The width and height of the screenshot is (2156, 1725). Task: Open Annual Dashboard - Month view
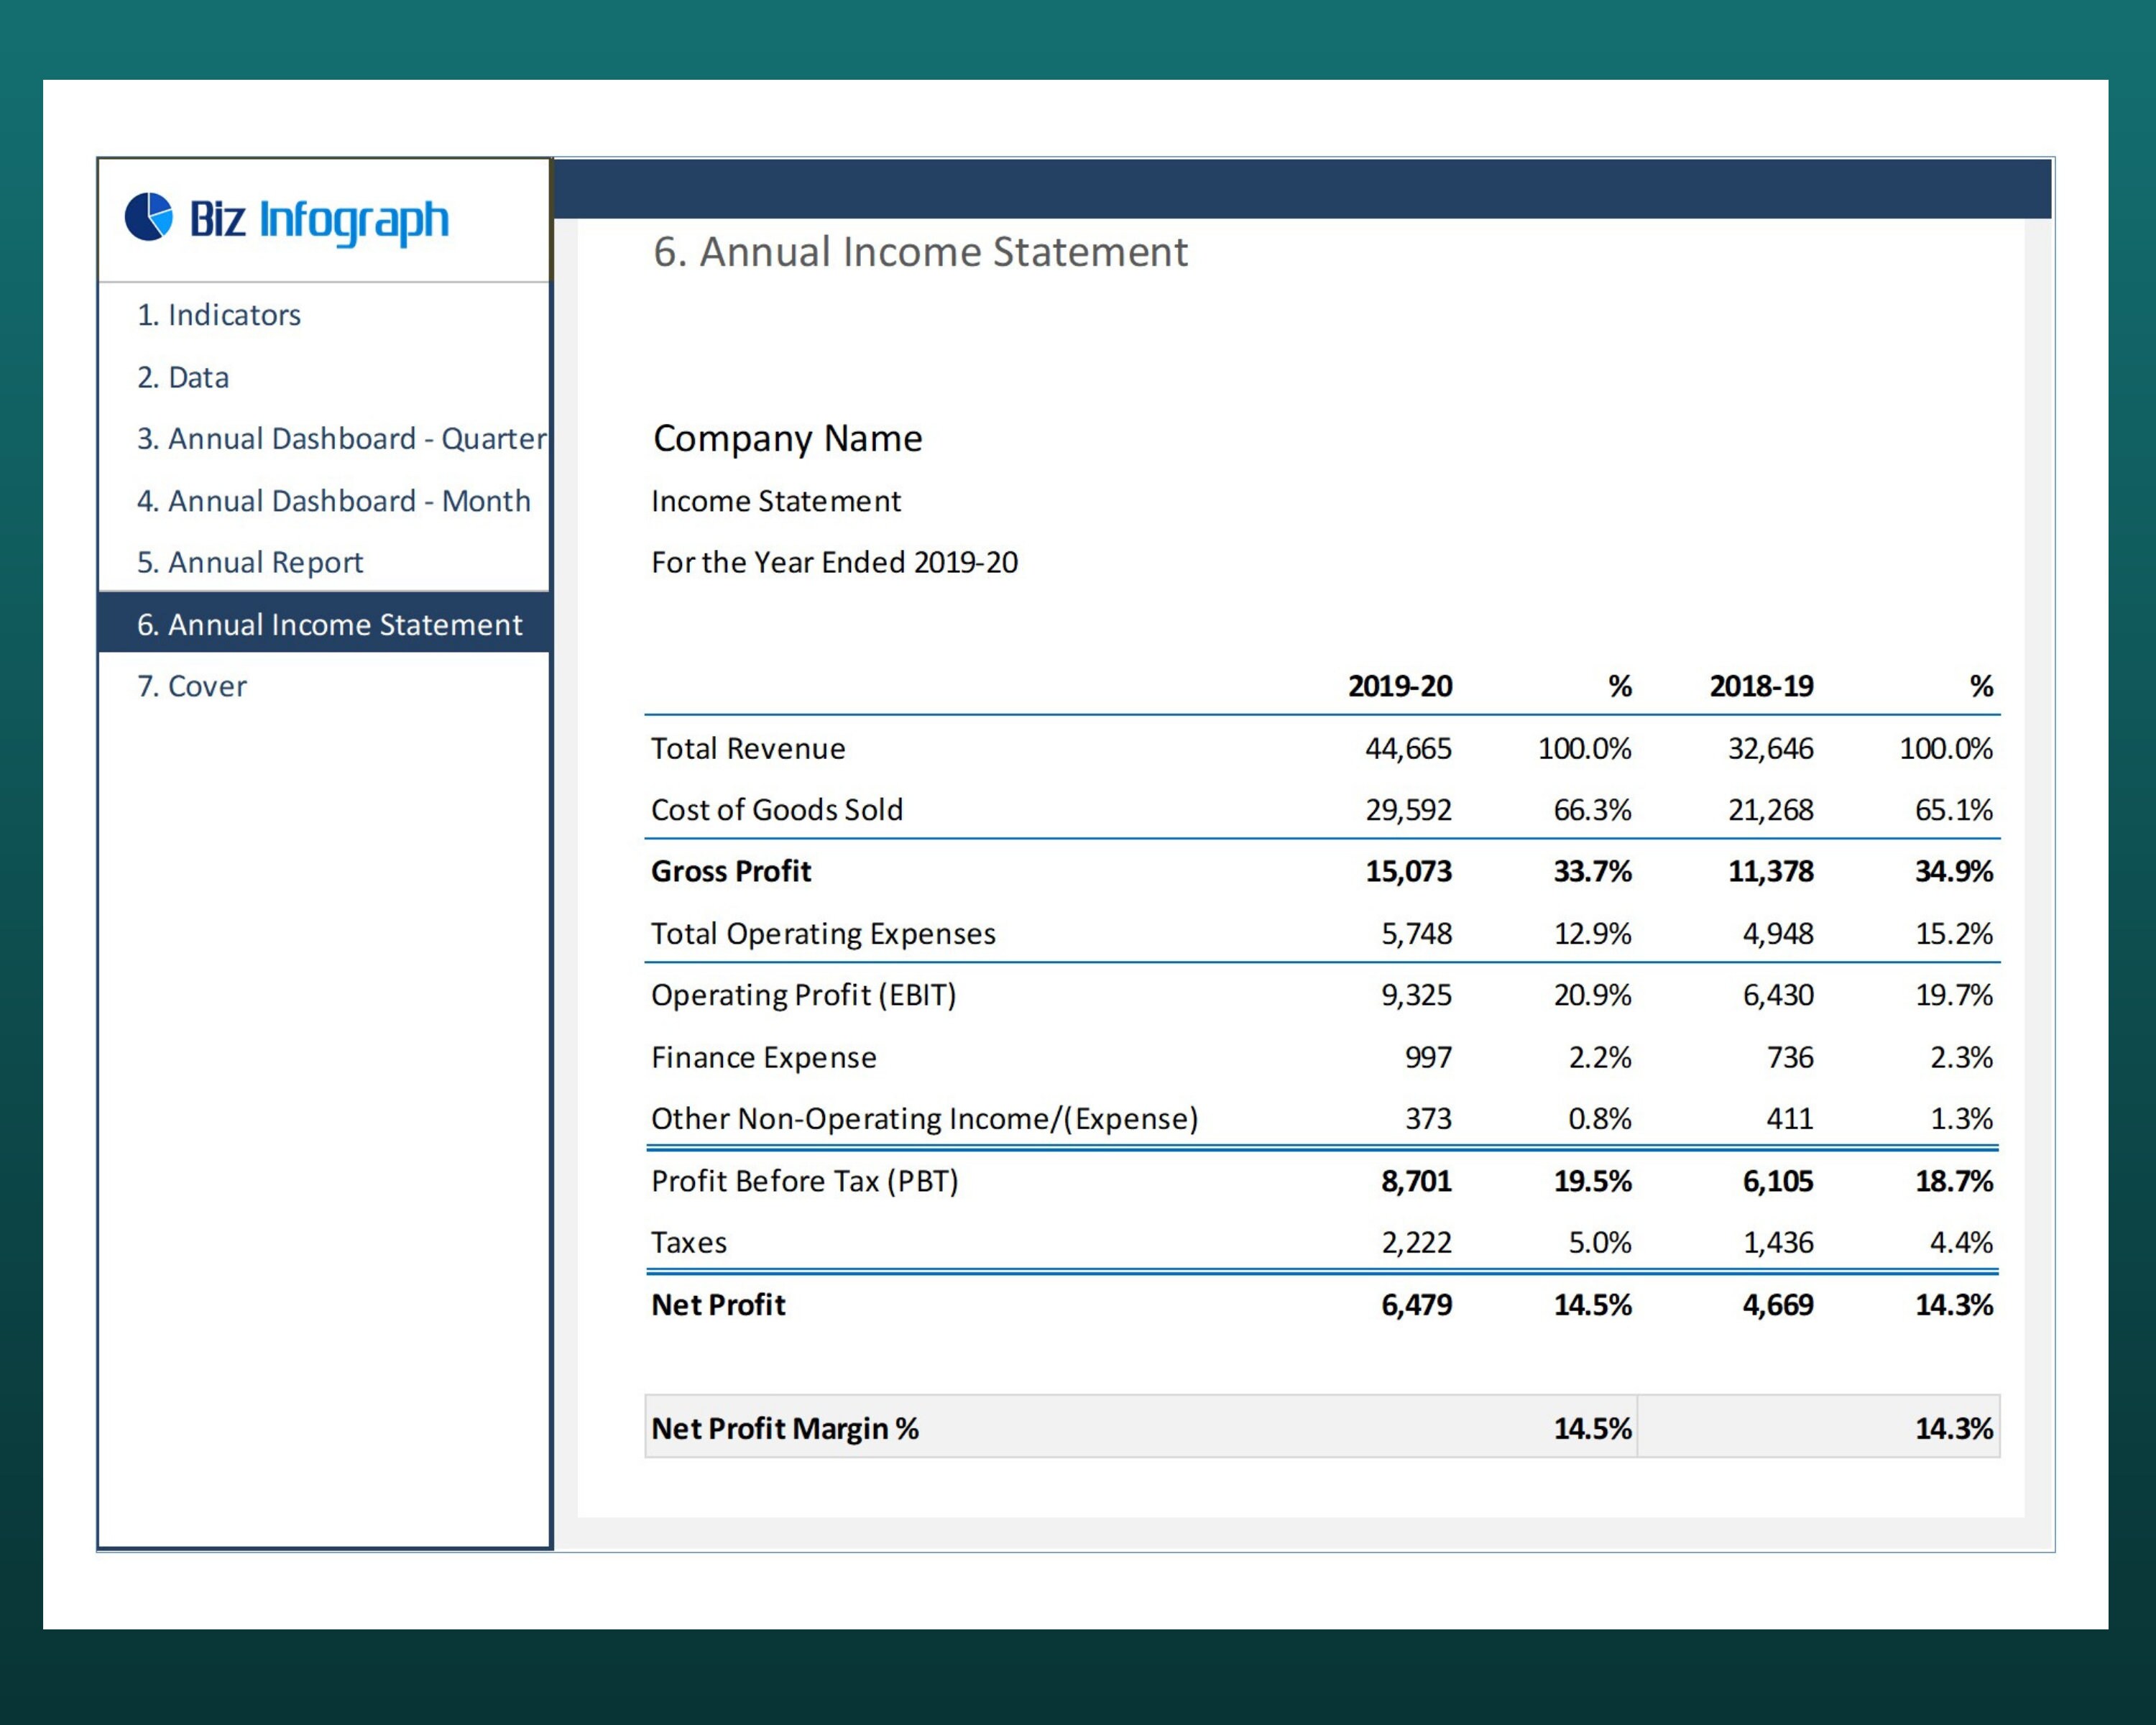point(333,500)
